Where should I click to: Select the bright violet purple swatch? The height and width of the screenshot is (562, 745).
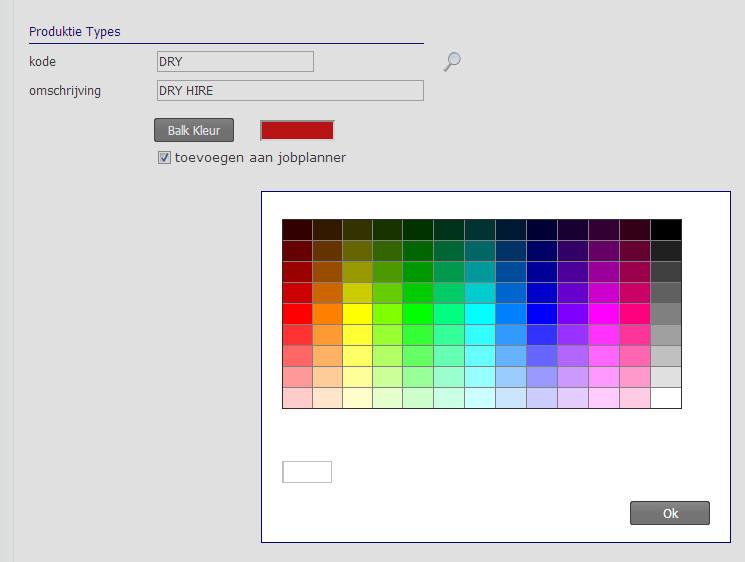[x=573, y=314]
